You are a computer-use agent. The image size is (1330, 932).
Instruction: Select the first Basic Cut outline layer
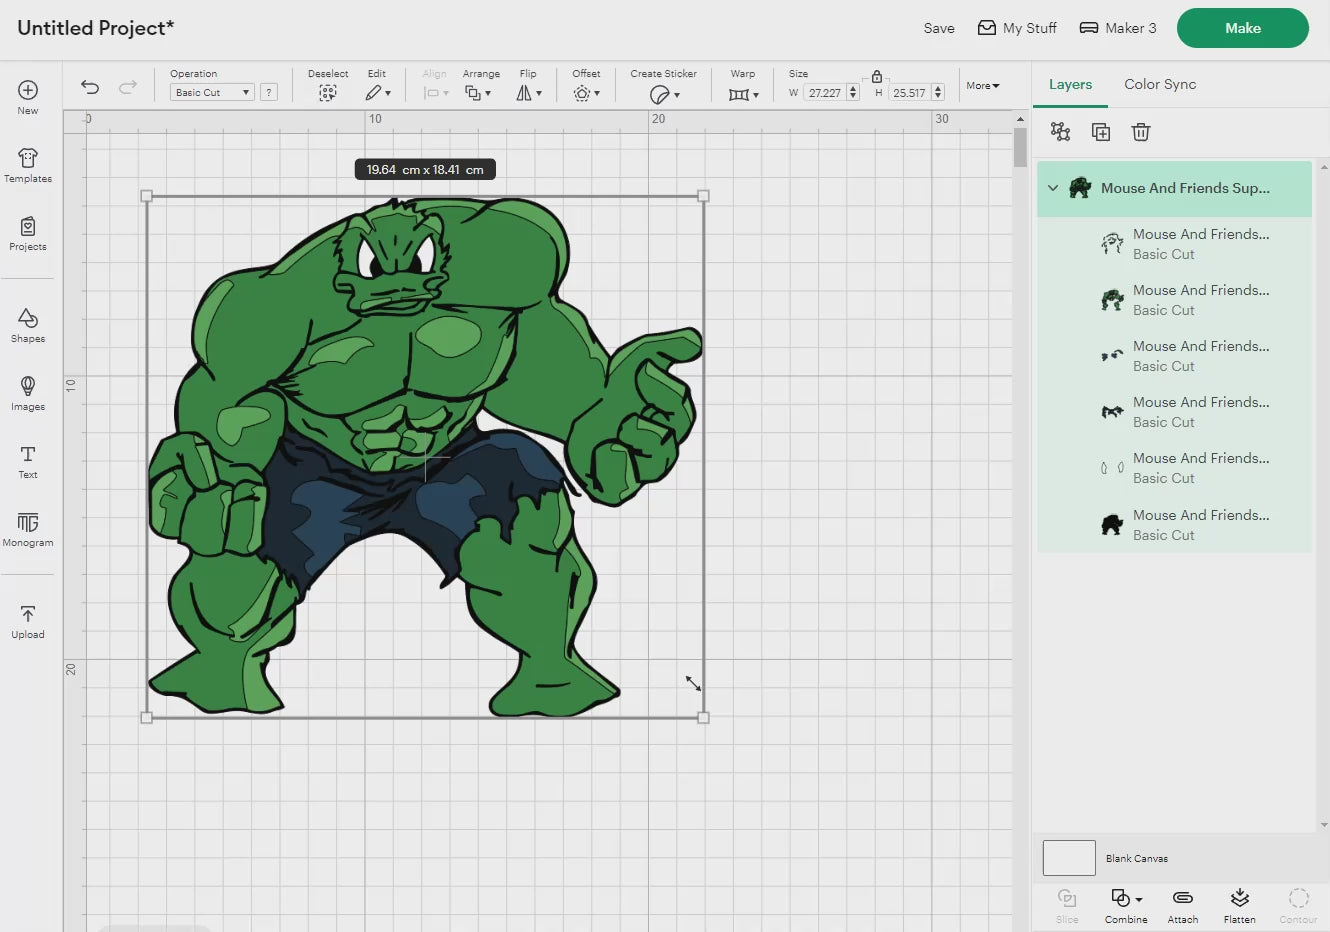pos(1174,244)
